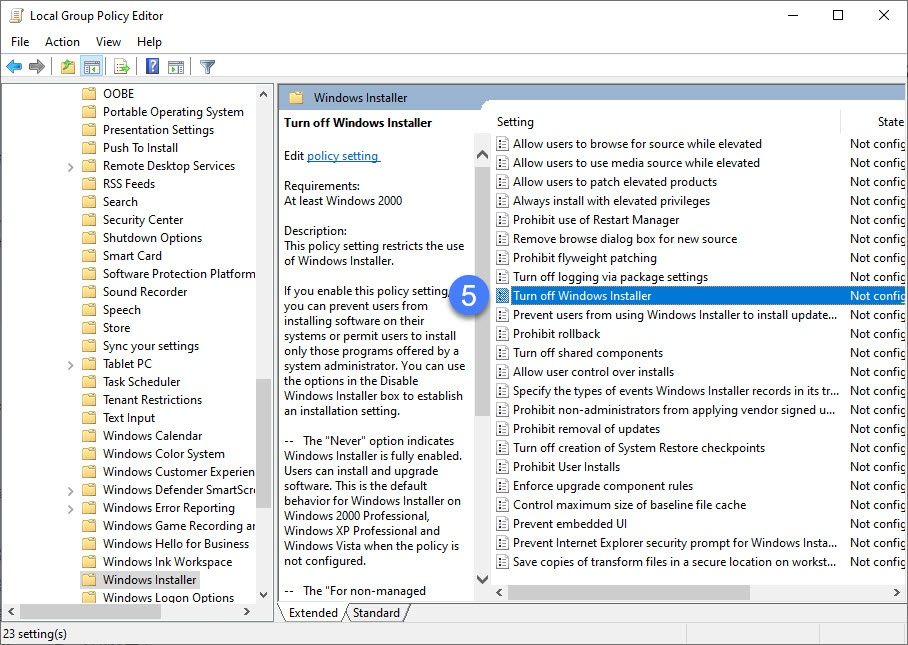Click the folder icon beside Store

click(89, 328)
